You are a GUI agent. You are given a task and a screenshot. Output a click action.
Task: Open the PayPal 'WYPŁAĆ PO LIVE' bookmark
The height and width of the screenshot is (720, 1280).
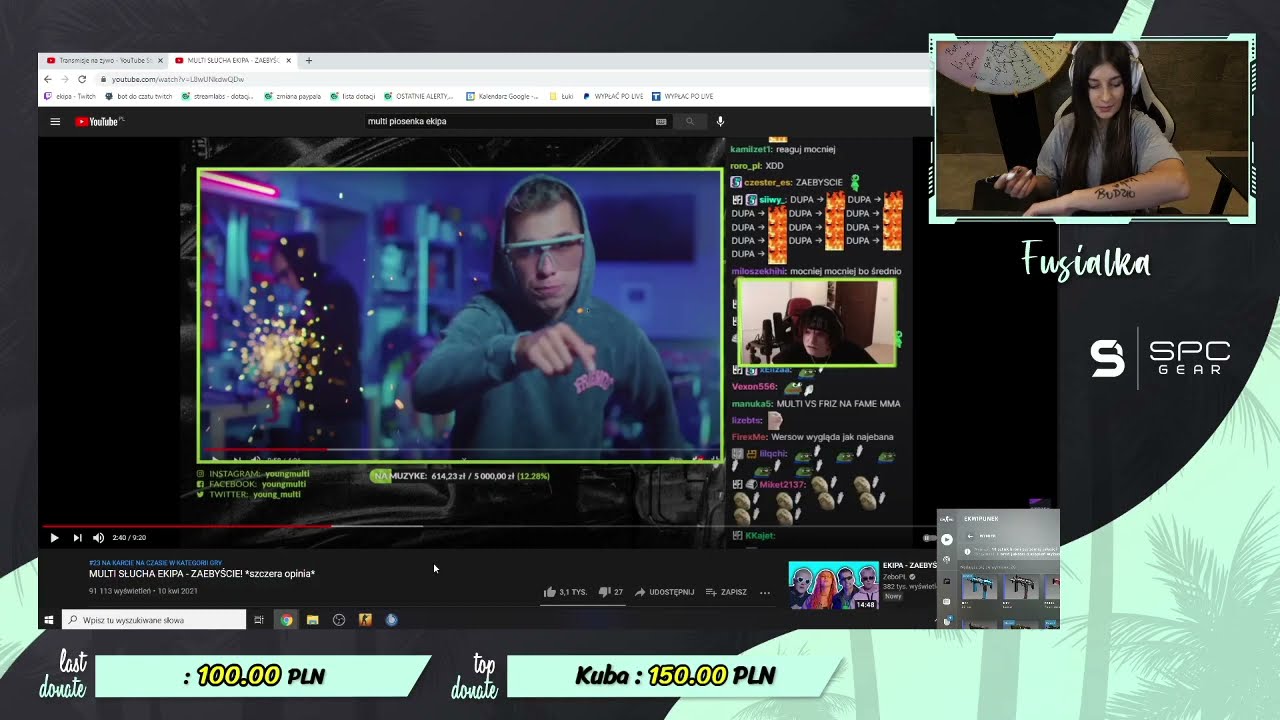[x=614, y=96]
